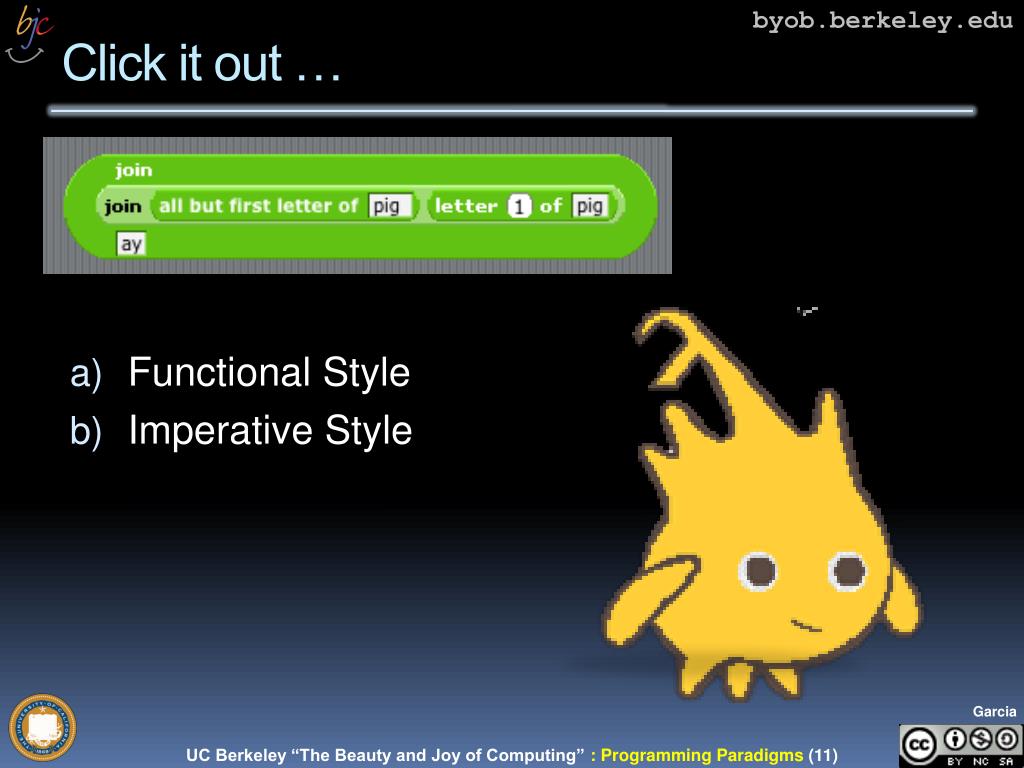Click the 'ay' input field

pyautogui.click(x=131, y=244)
